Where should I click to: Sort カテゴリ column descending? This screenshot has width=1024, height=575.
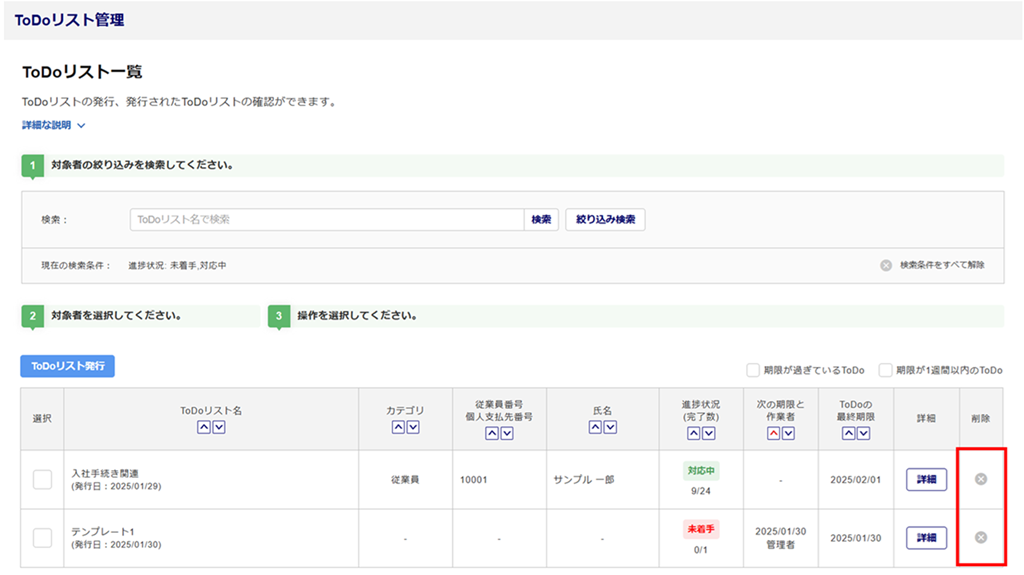[413, 428]
